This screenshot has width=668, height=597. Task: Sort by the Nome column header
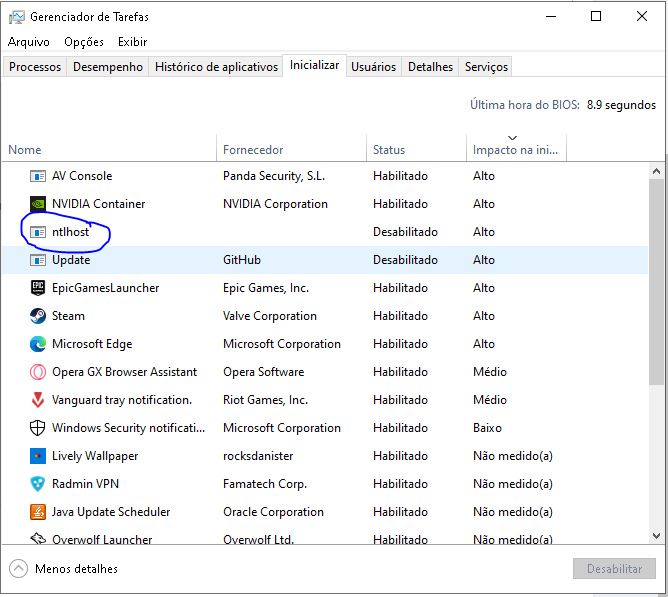tap(109, 150)
